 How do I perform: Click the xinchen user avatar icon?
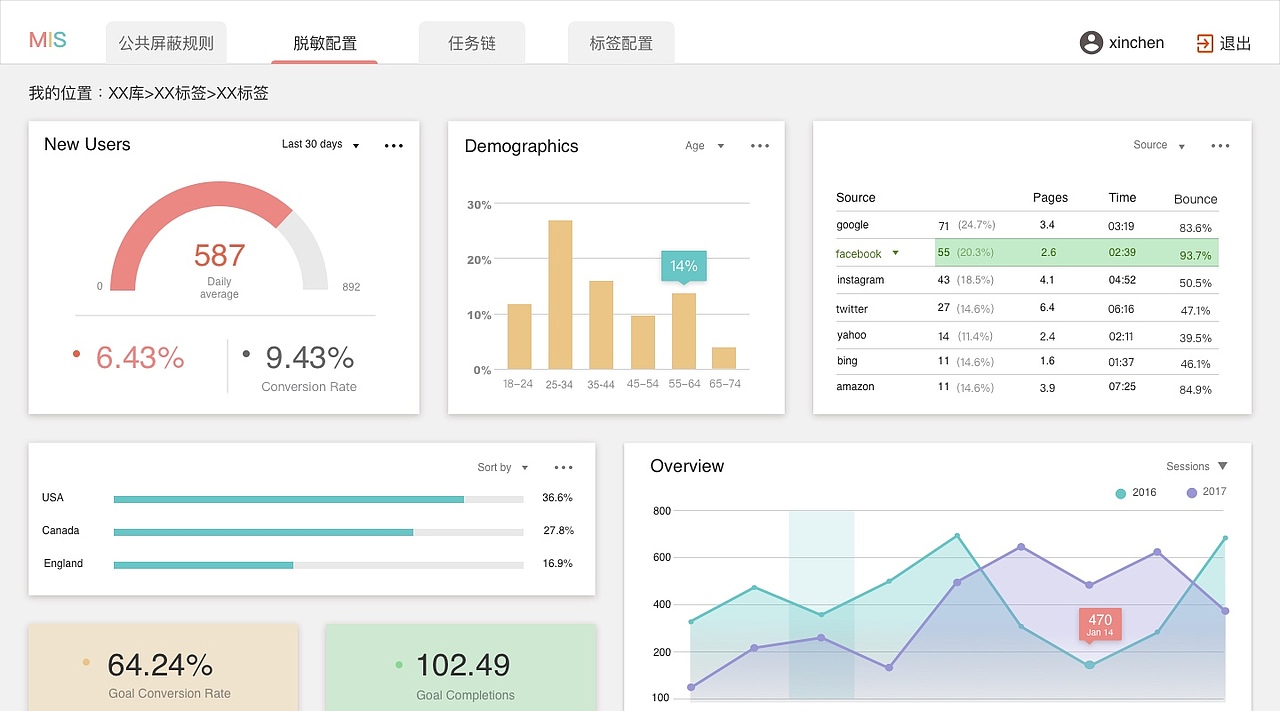[1090, 42]
